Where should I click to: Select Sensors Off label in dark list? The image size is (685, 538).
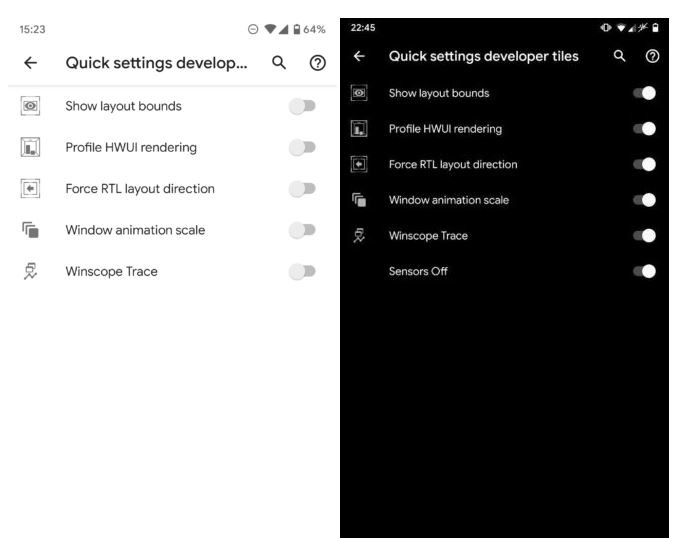tap(413, 271)
